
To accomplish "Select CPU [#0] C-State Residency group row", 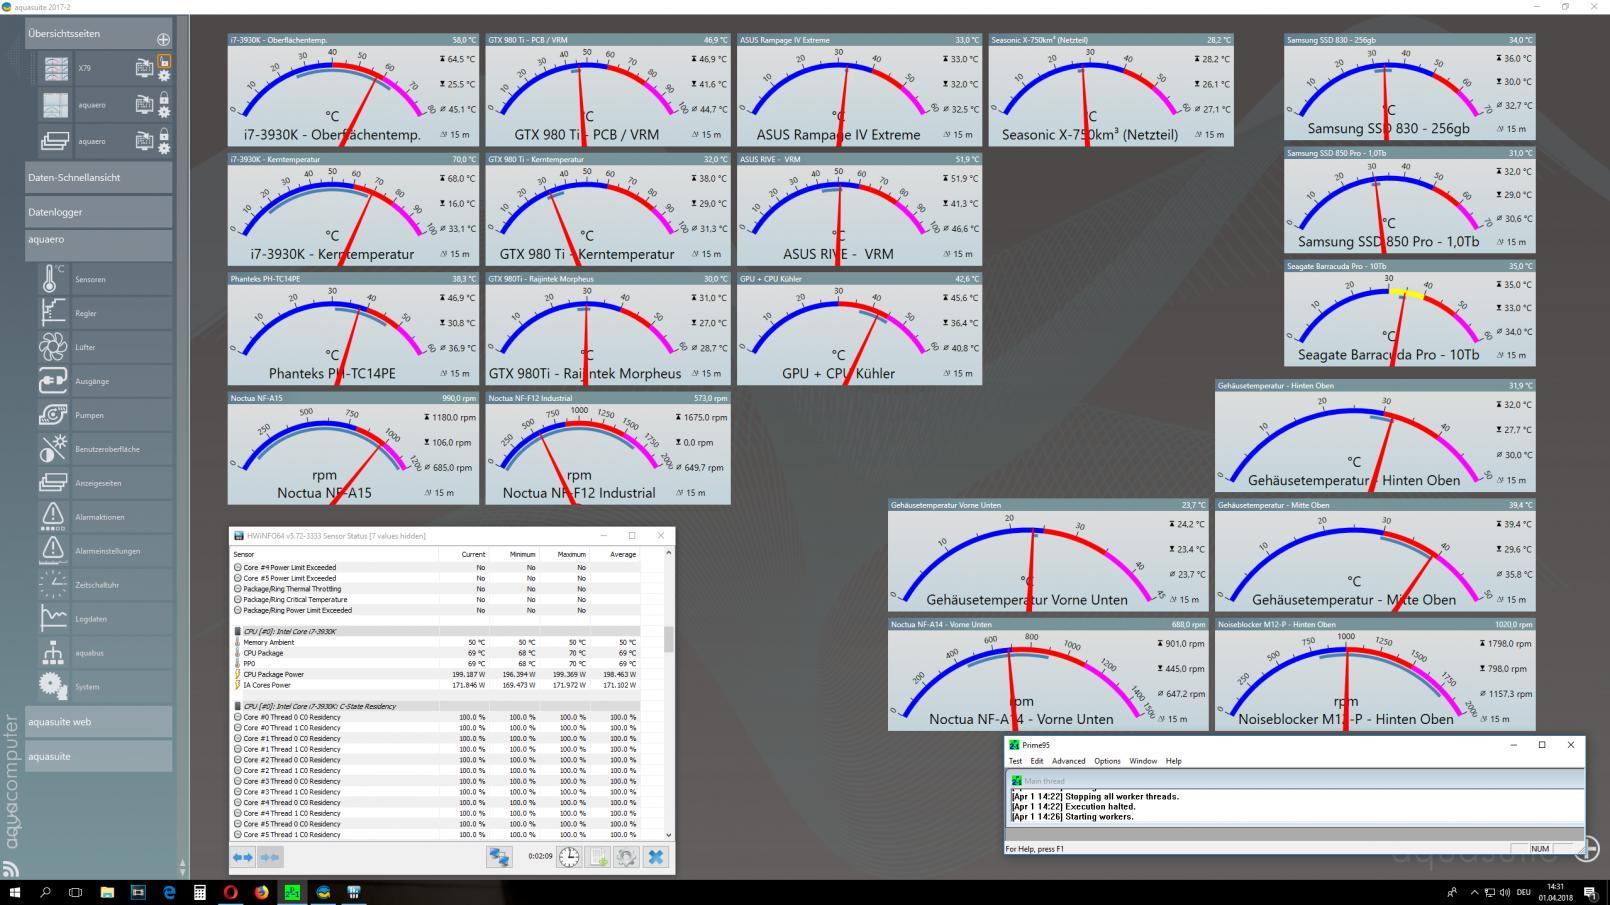I will click(435, 706).
